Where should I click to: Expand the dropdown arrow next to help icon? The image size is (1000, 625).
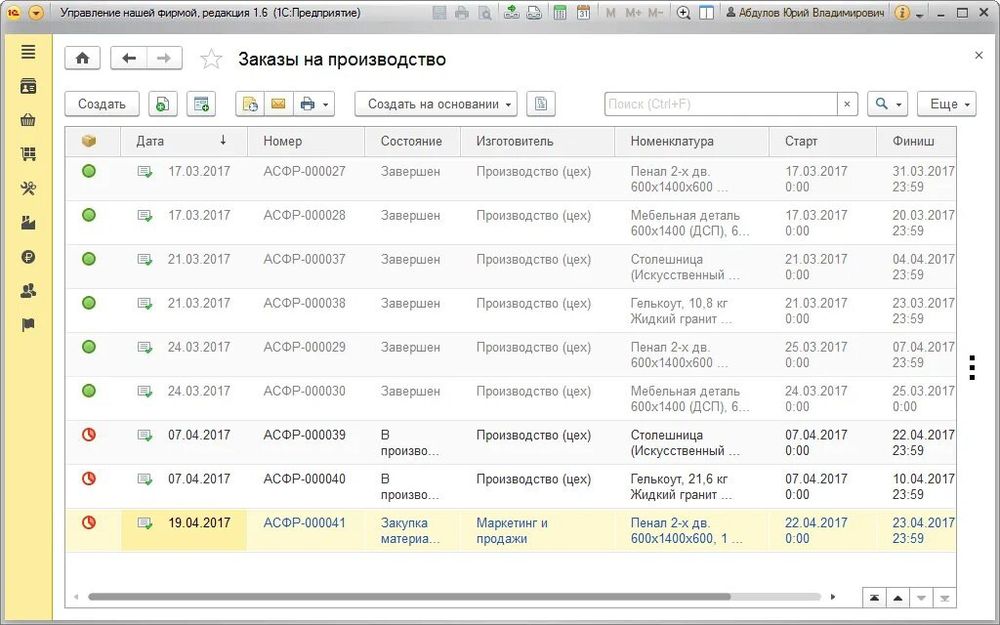(x=919, y=14)
